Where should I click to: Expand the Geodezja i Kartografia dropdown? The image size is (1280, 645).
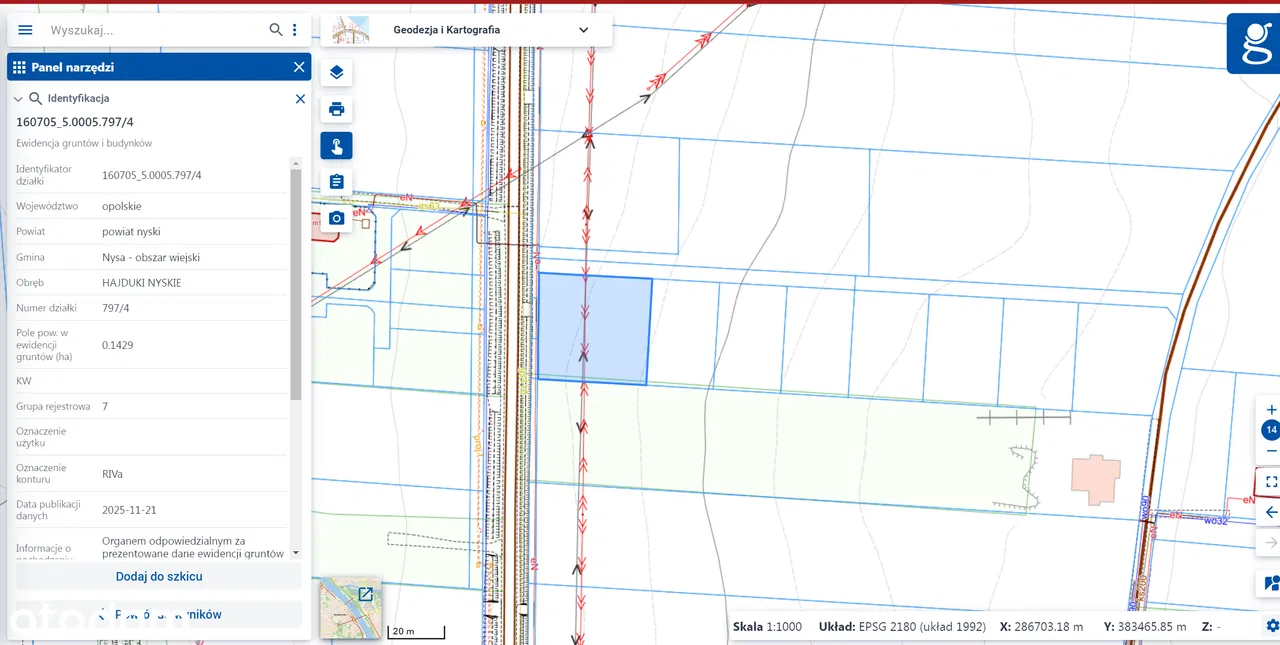(x=584, y=30)
